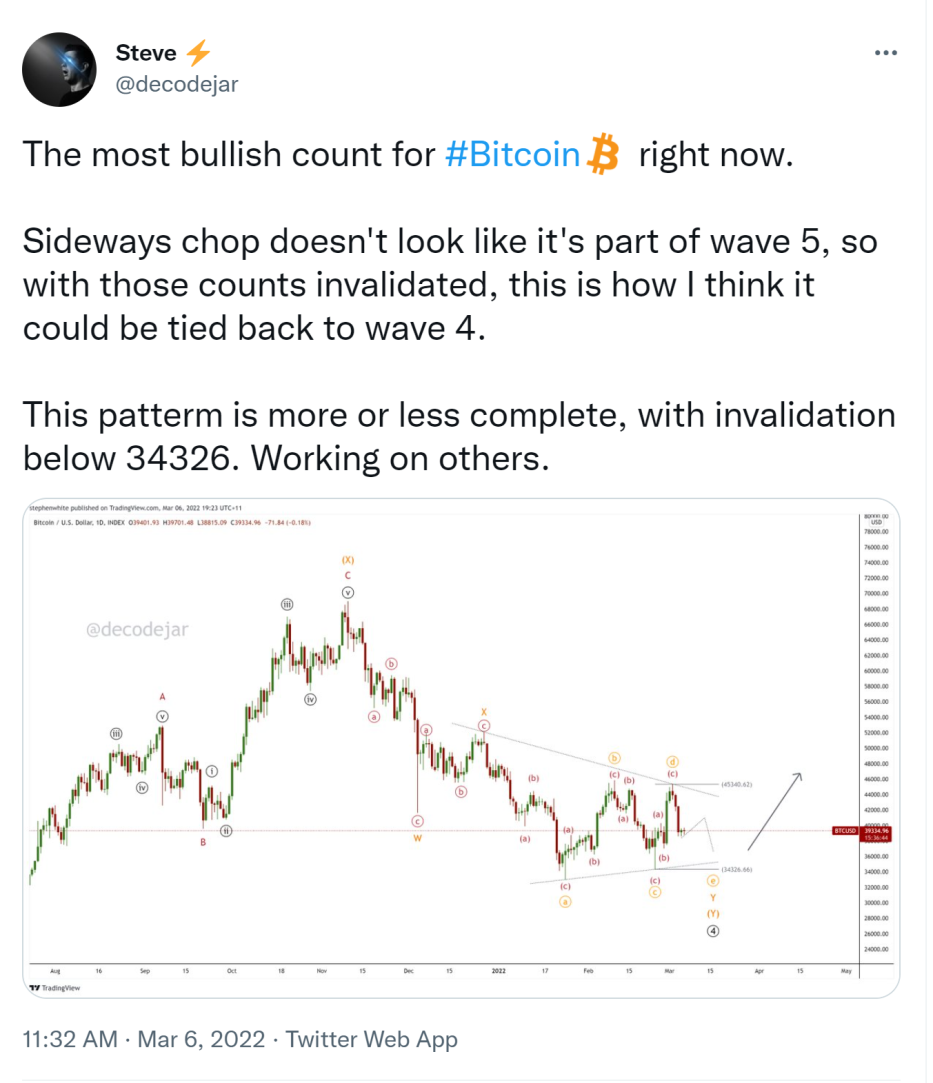Click the 2022 marker on time axis

[499, 970]
